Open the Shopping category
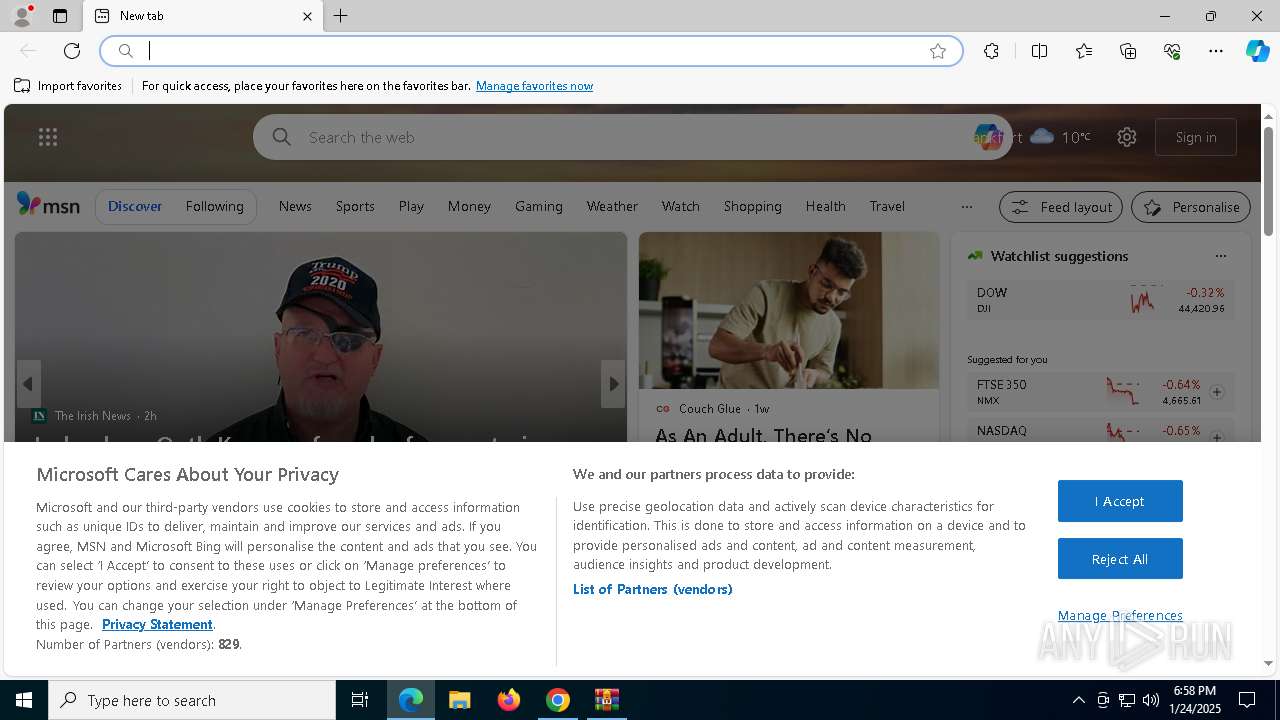The width and height of the screenshot is (1280, 720). (x=752, y=206)
